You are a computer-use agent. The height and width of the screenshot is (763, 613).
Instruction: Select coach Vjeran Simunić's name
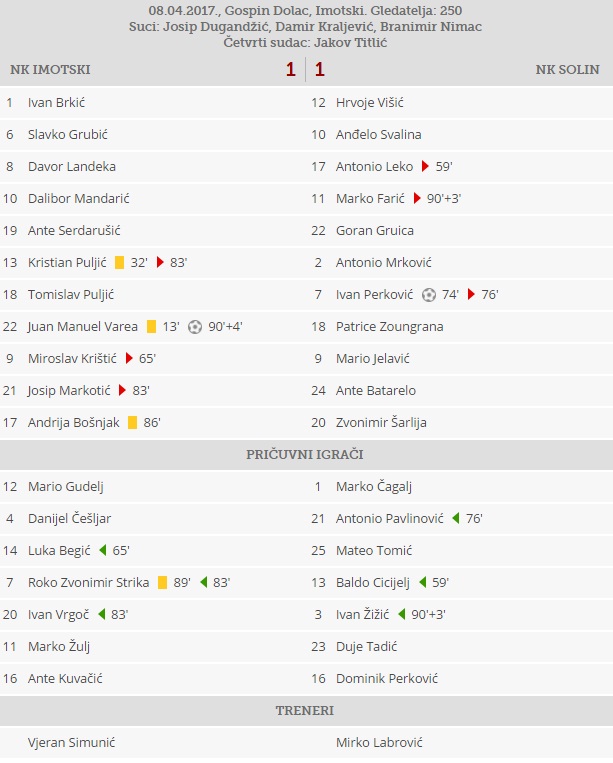[x=70, y=742]
